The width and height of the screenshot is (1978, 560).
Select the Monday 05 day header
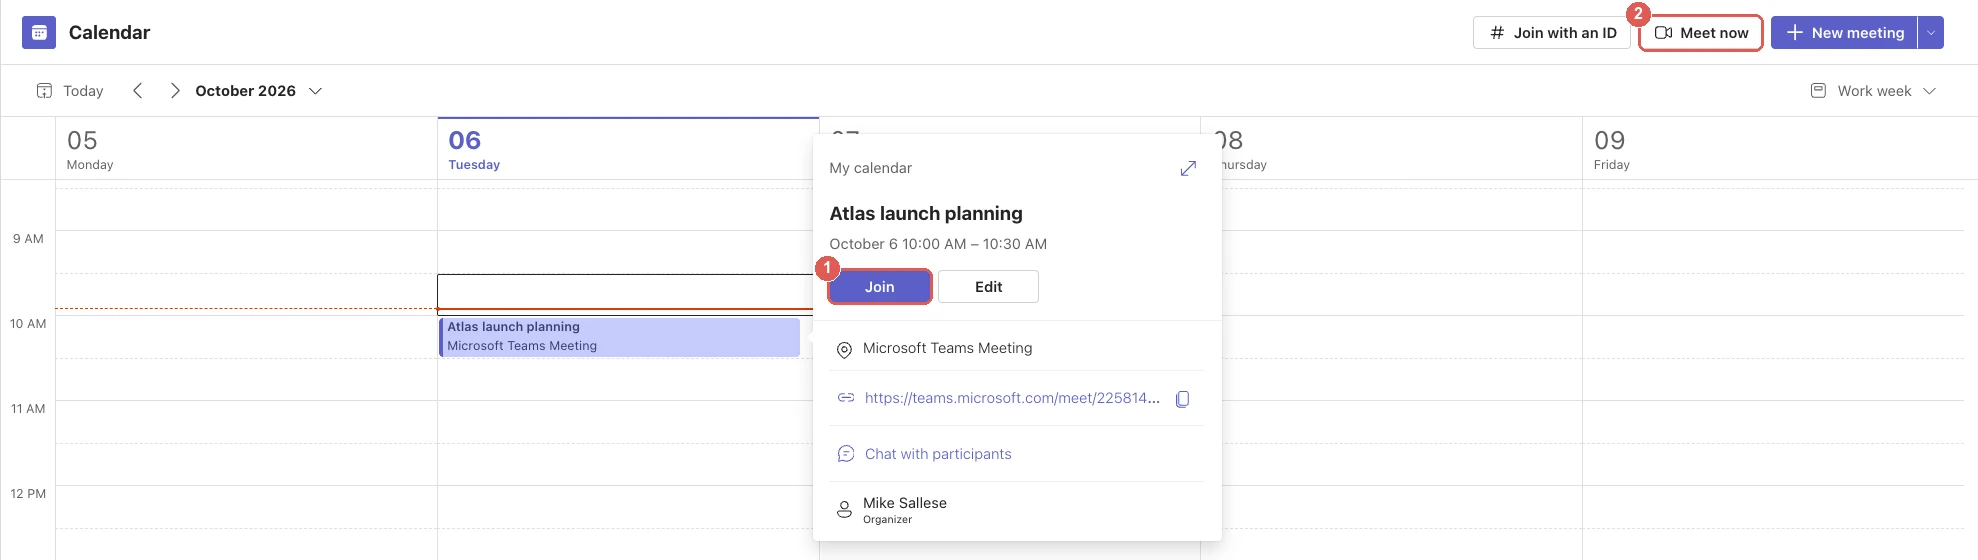tap(246, 149)
